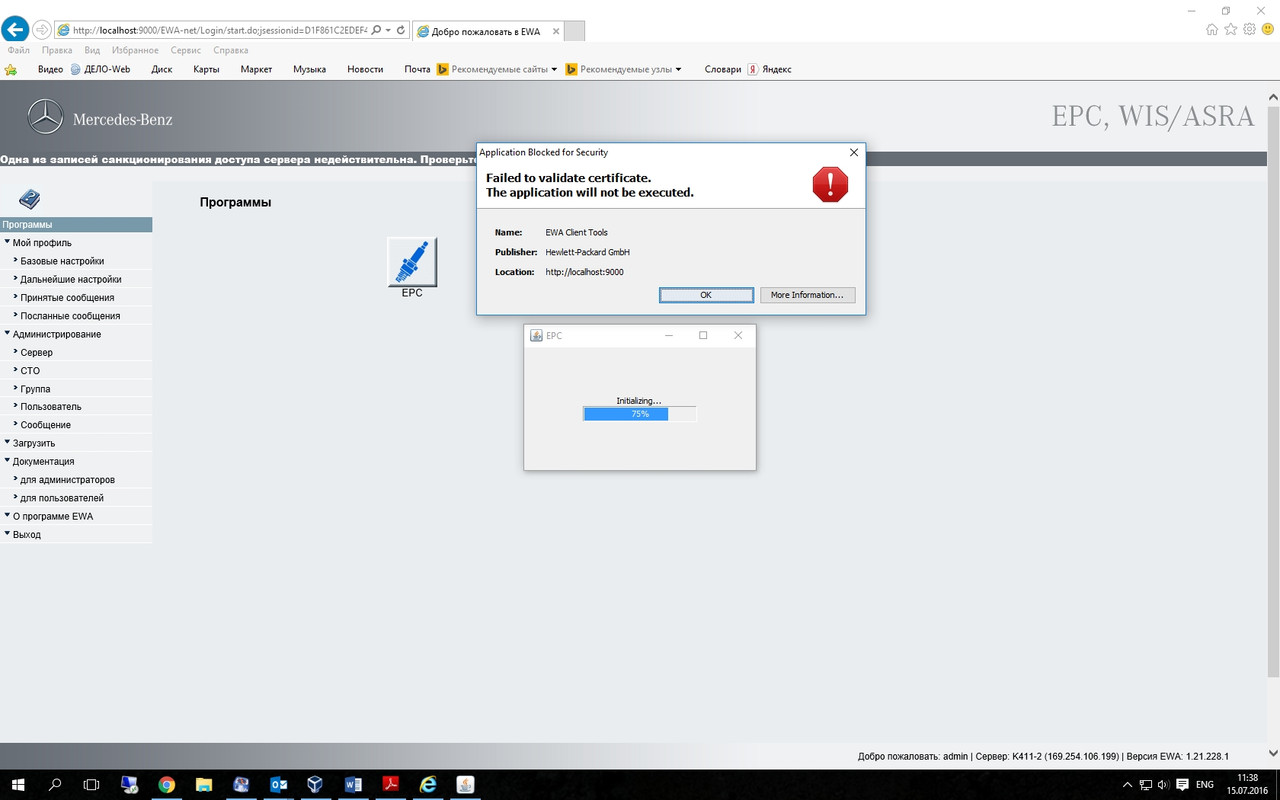Open Принятые сообщения in sidebar
Screen dimensions: 1280x800
pos(67,297)
